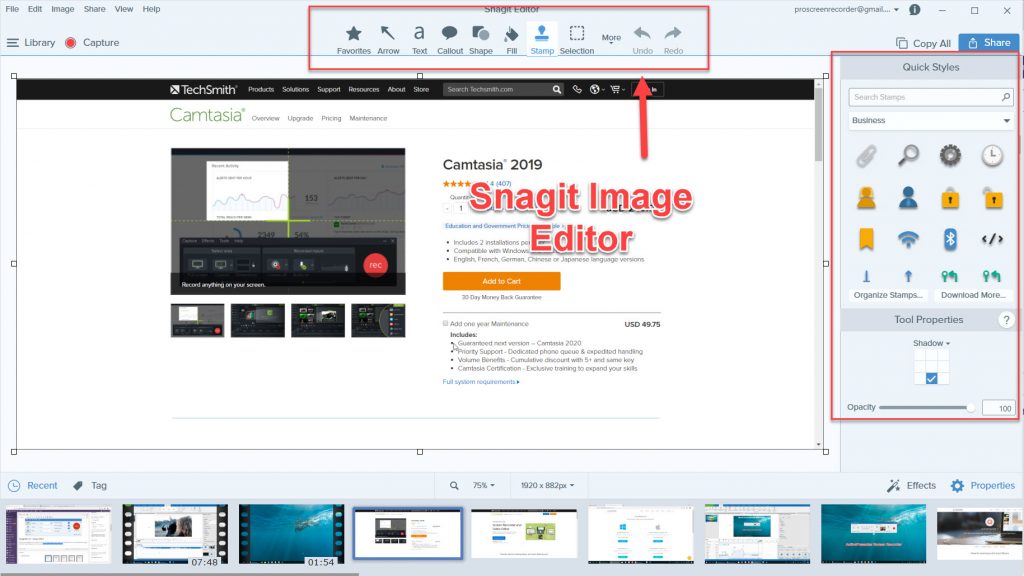Select the Arrow tool
1024x576 pixels.
click(388, 40)
